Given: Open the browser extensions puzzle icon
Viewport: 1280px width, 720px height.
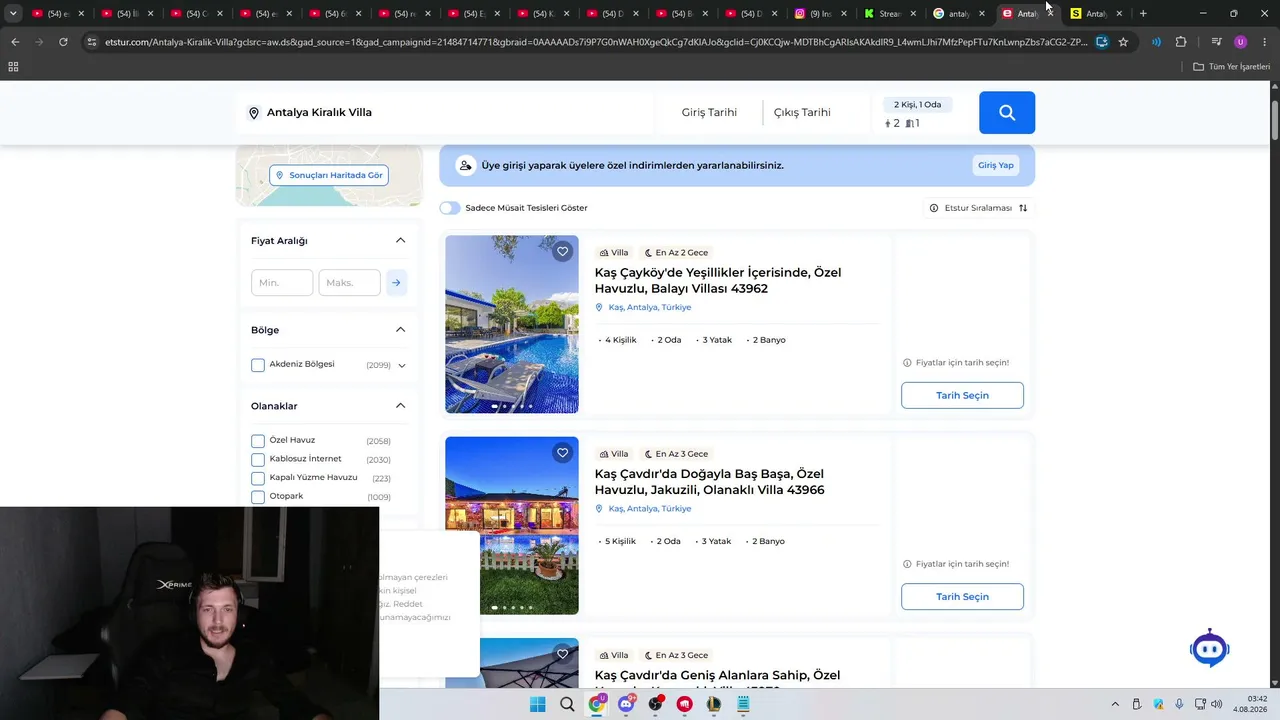Looking at the screenshot, I should 1181,42.
